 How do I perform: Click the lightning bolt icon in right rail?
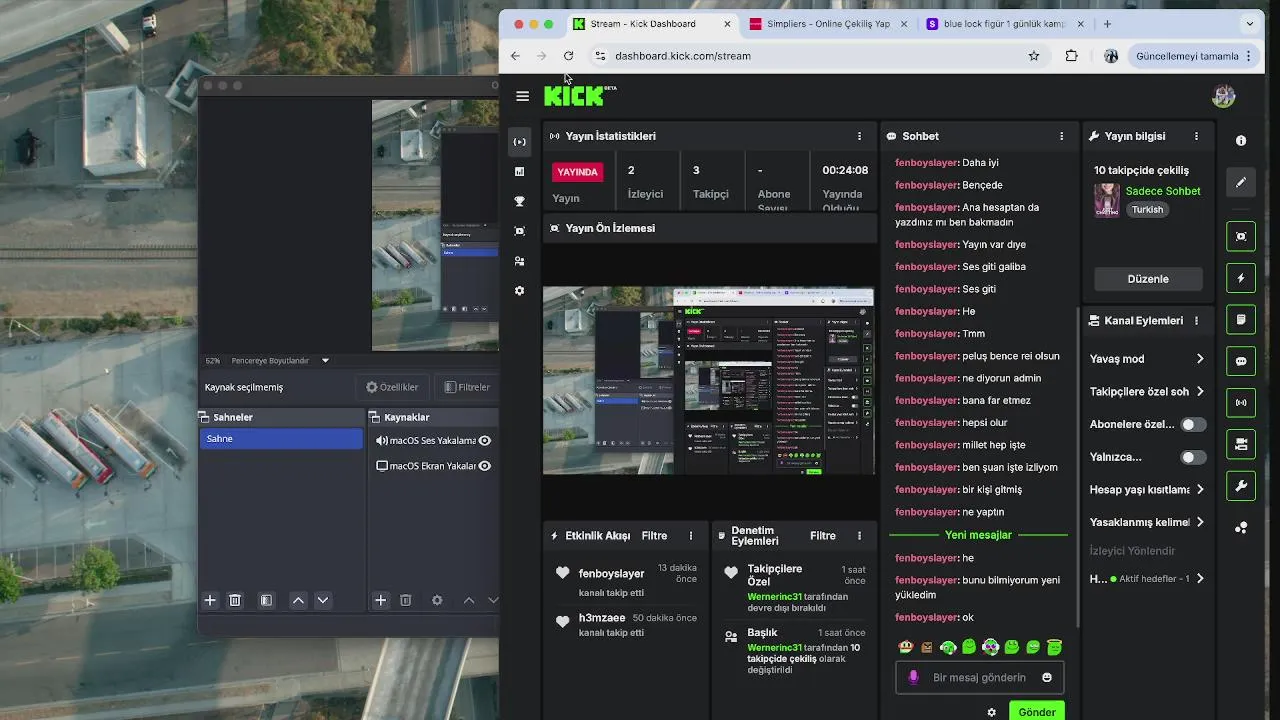(1241, 278)
